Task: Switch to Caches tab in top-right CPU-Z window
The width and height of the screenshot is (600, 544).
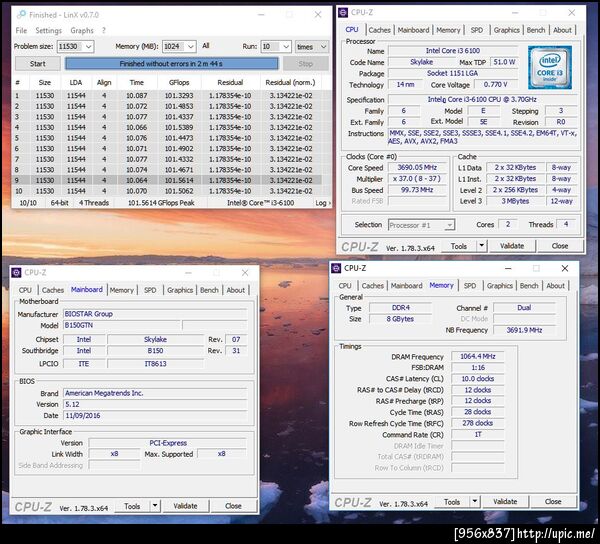Action: click(x=379, y=30)
